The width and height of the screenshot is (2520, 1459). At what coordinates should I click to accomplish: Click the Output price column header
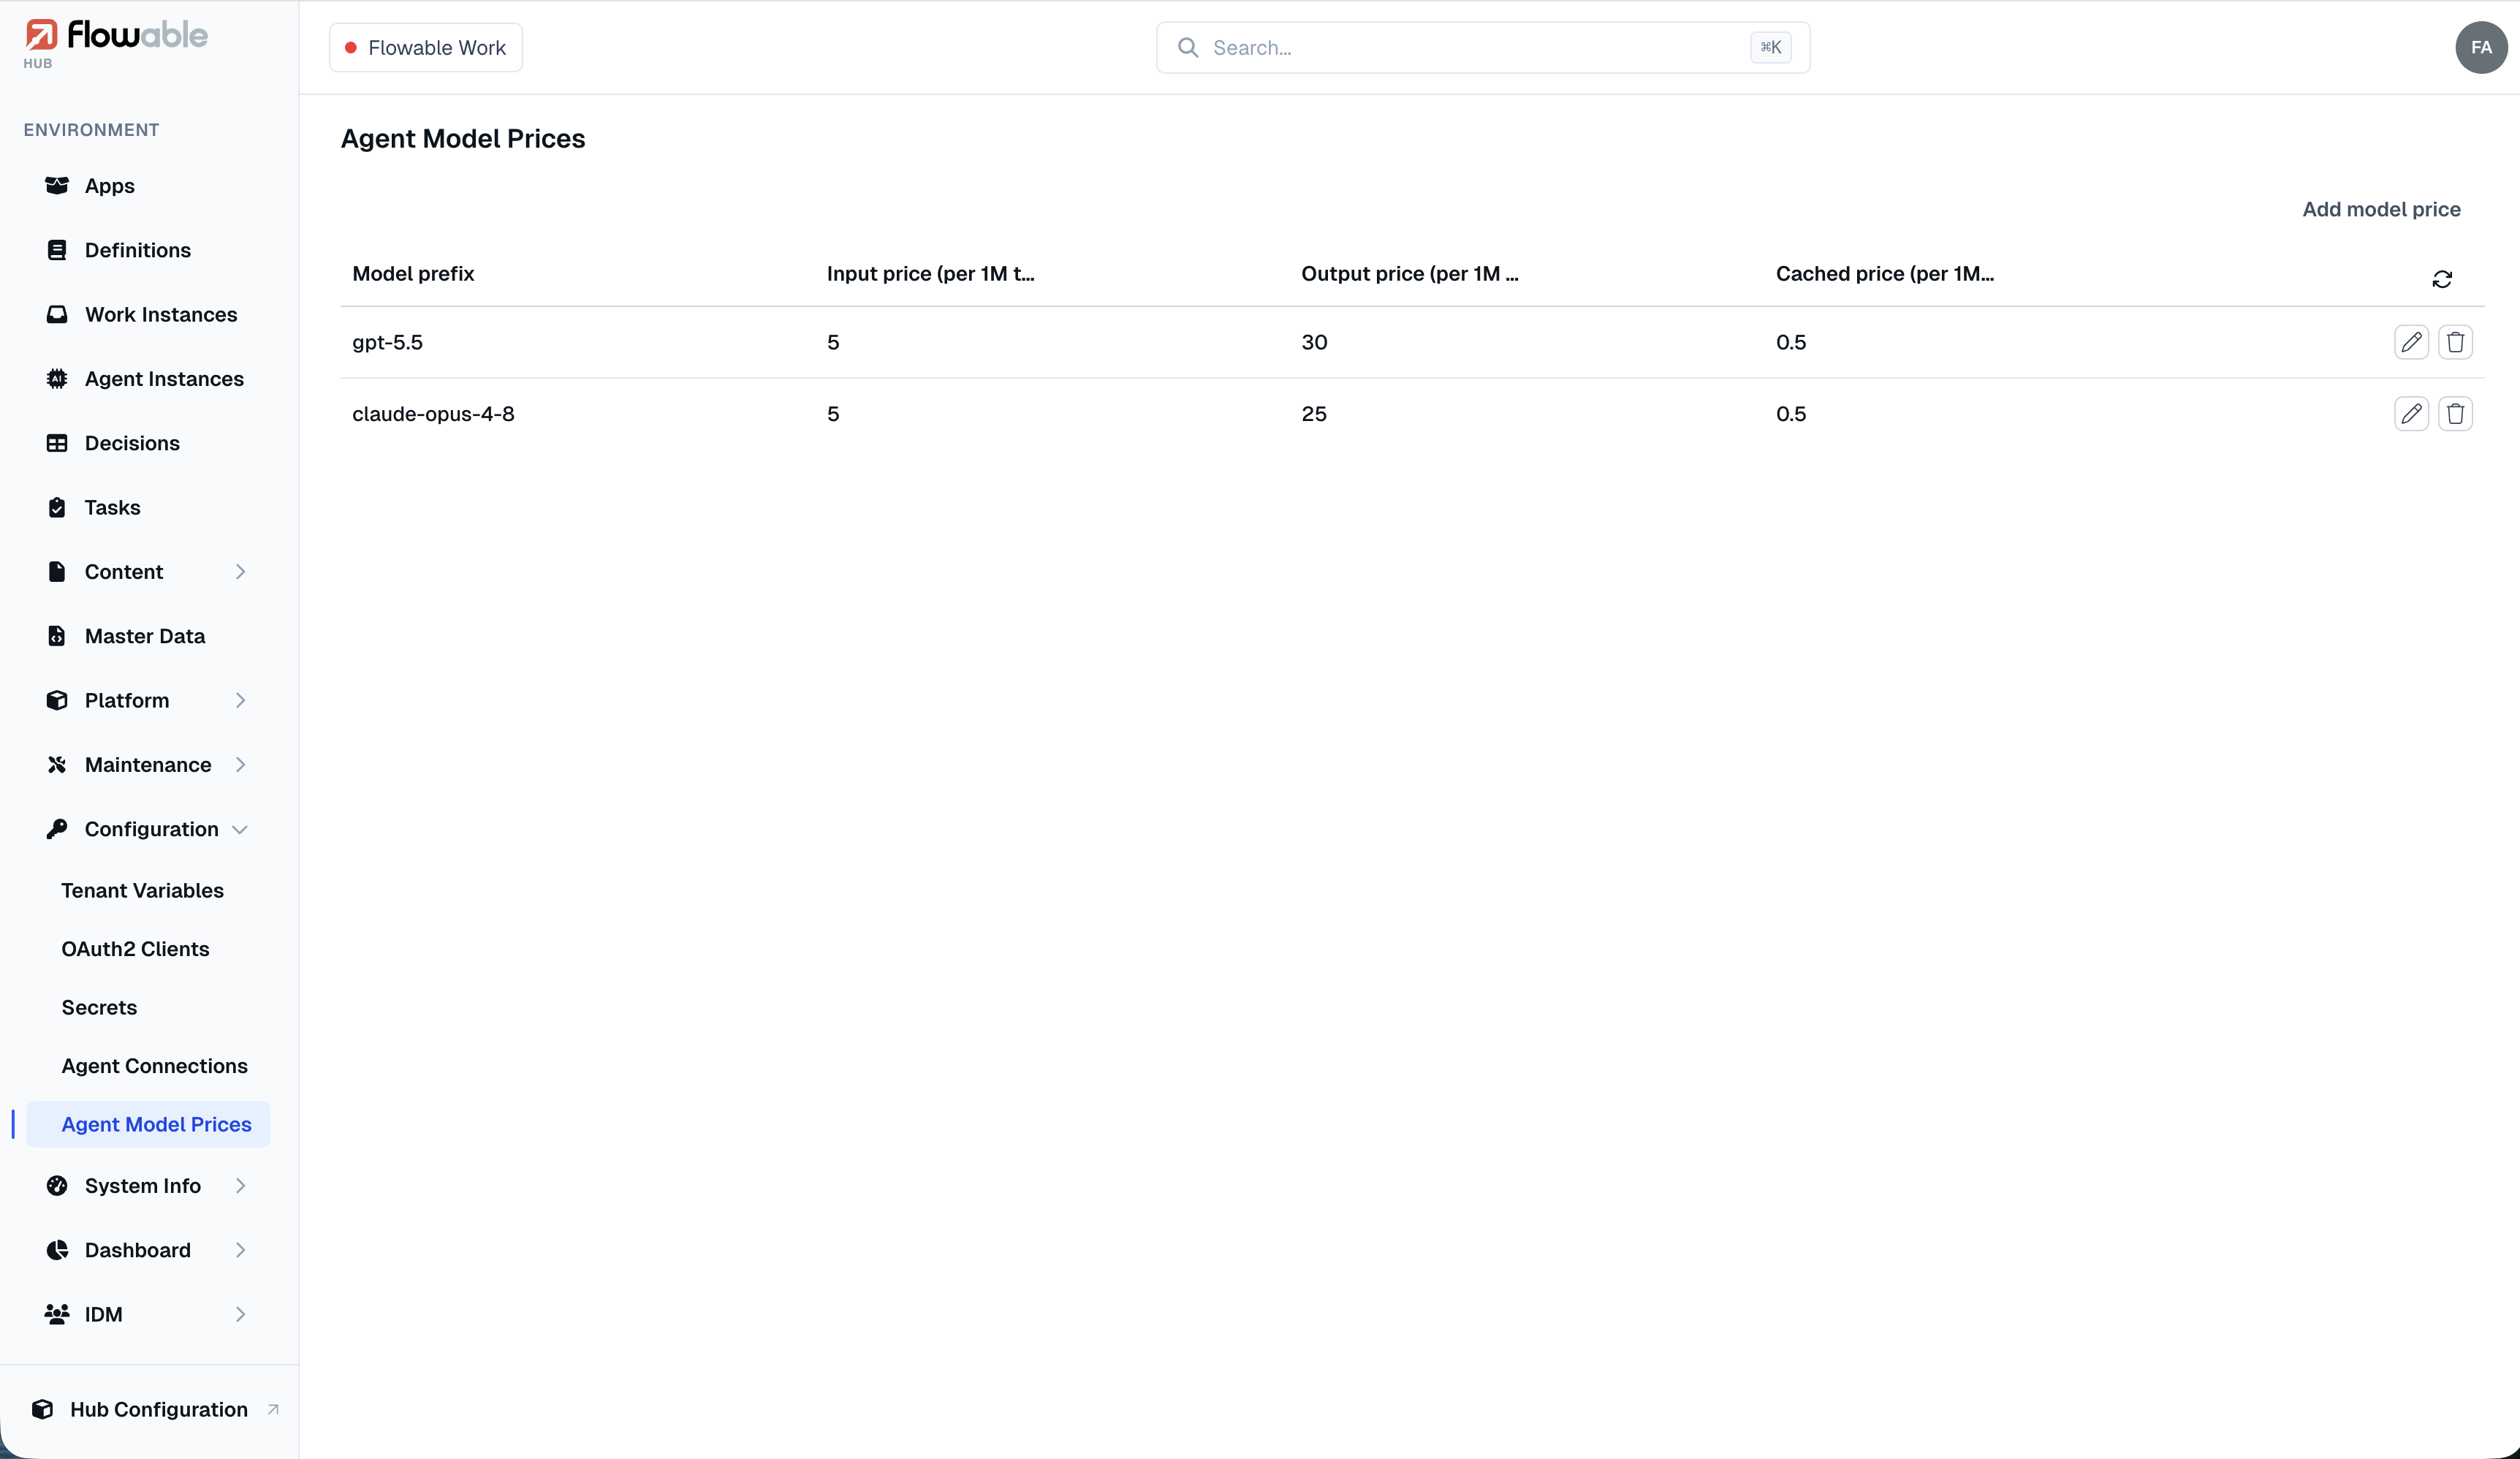tap(1409, 274)
